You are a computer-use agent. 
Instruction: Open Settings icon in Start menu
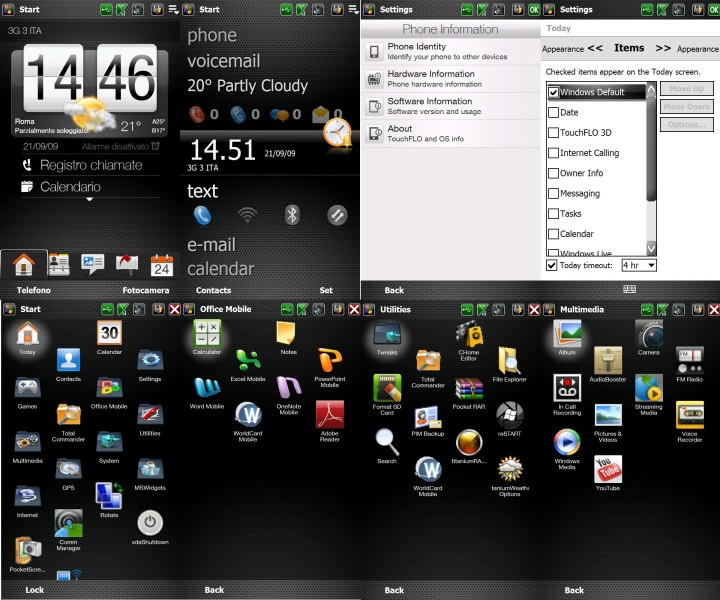tap(150, 360)
